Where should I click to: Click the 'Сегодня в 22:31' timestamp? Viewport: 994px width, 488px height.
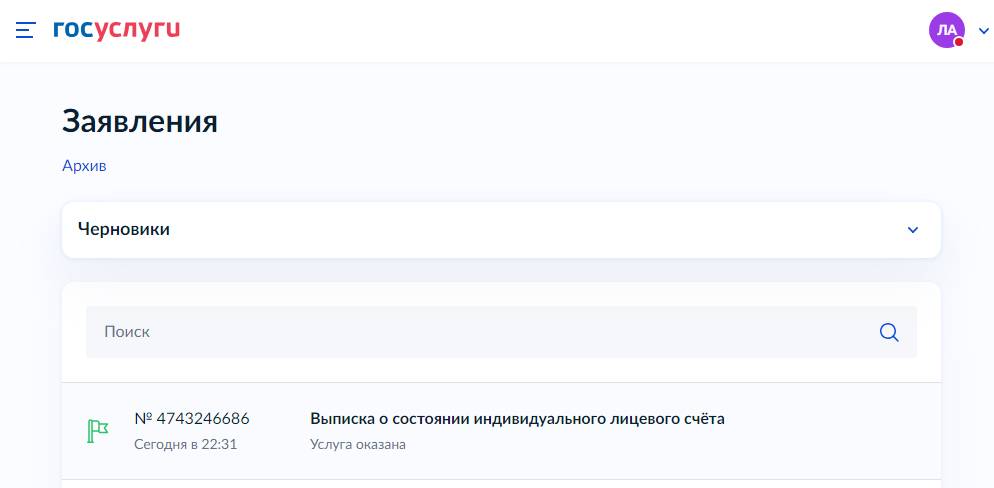tap(186, 444)
